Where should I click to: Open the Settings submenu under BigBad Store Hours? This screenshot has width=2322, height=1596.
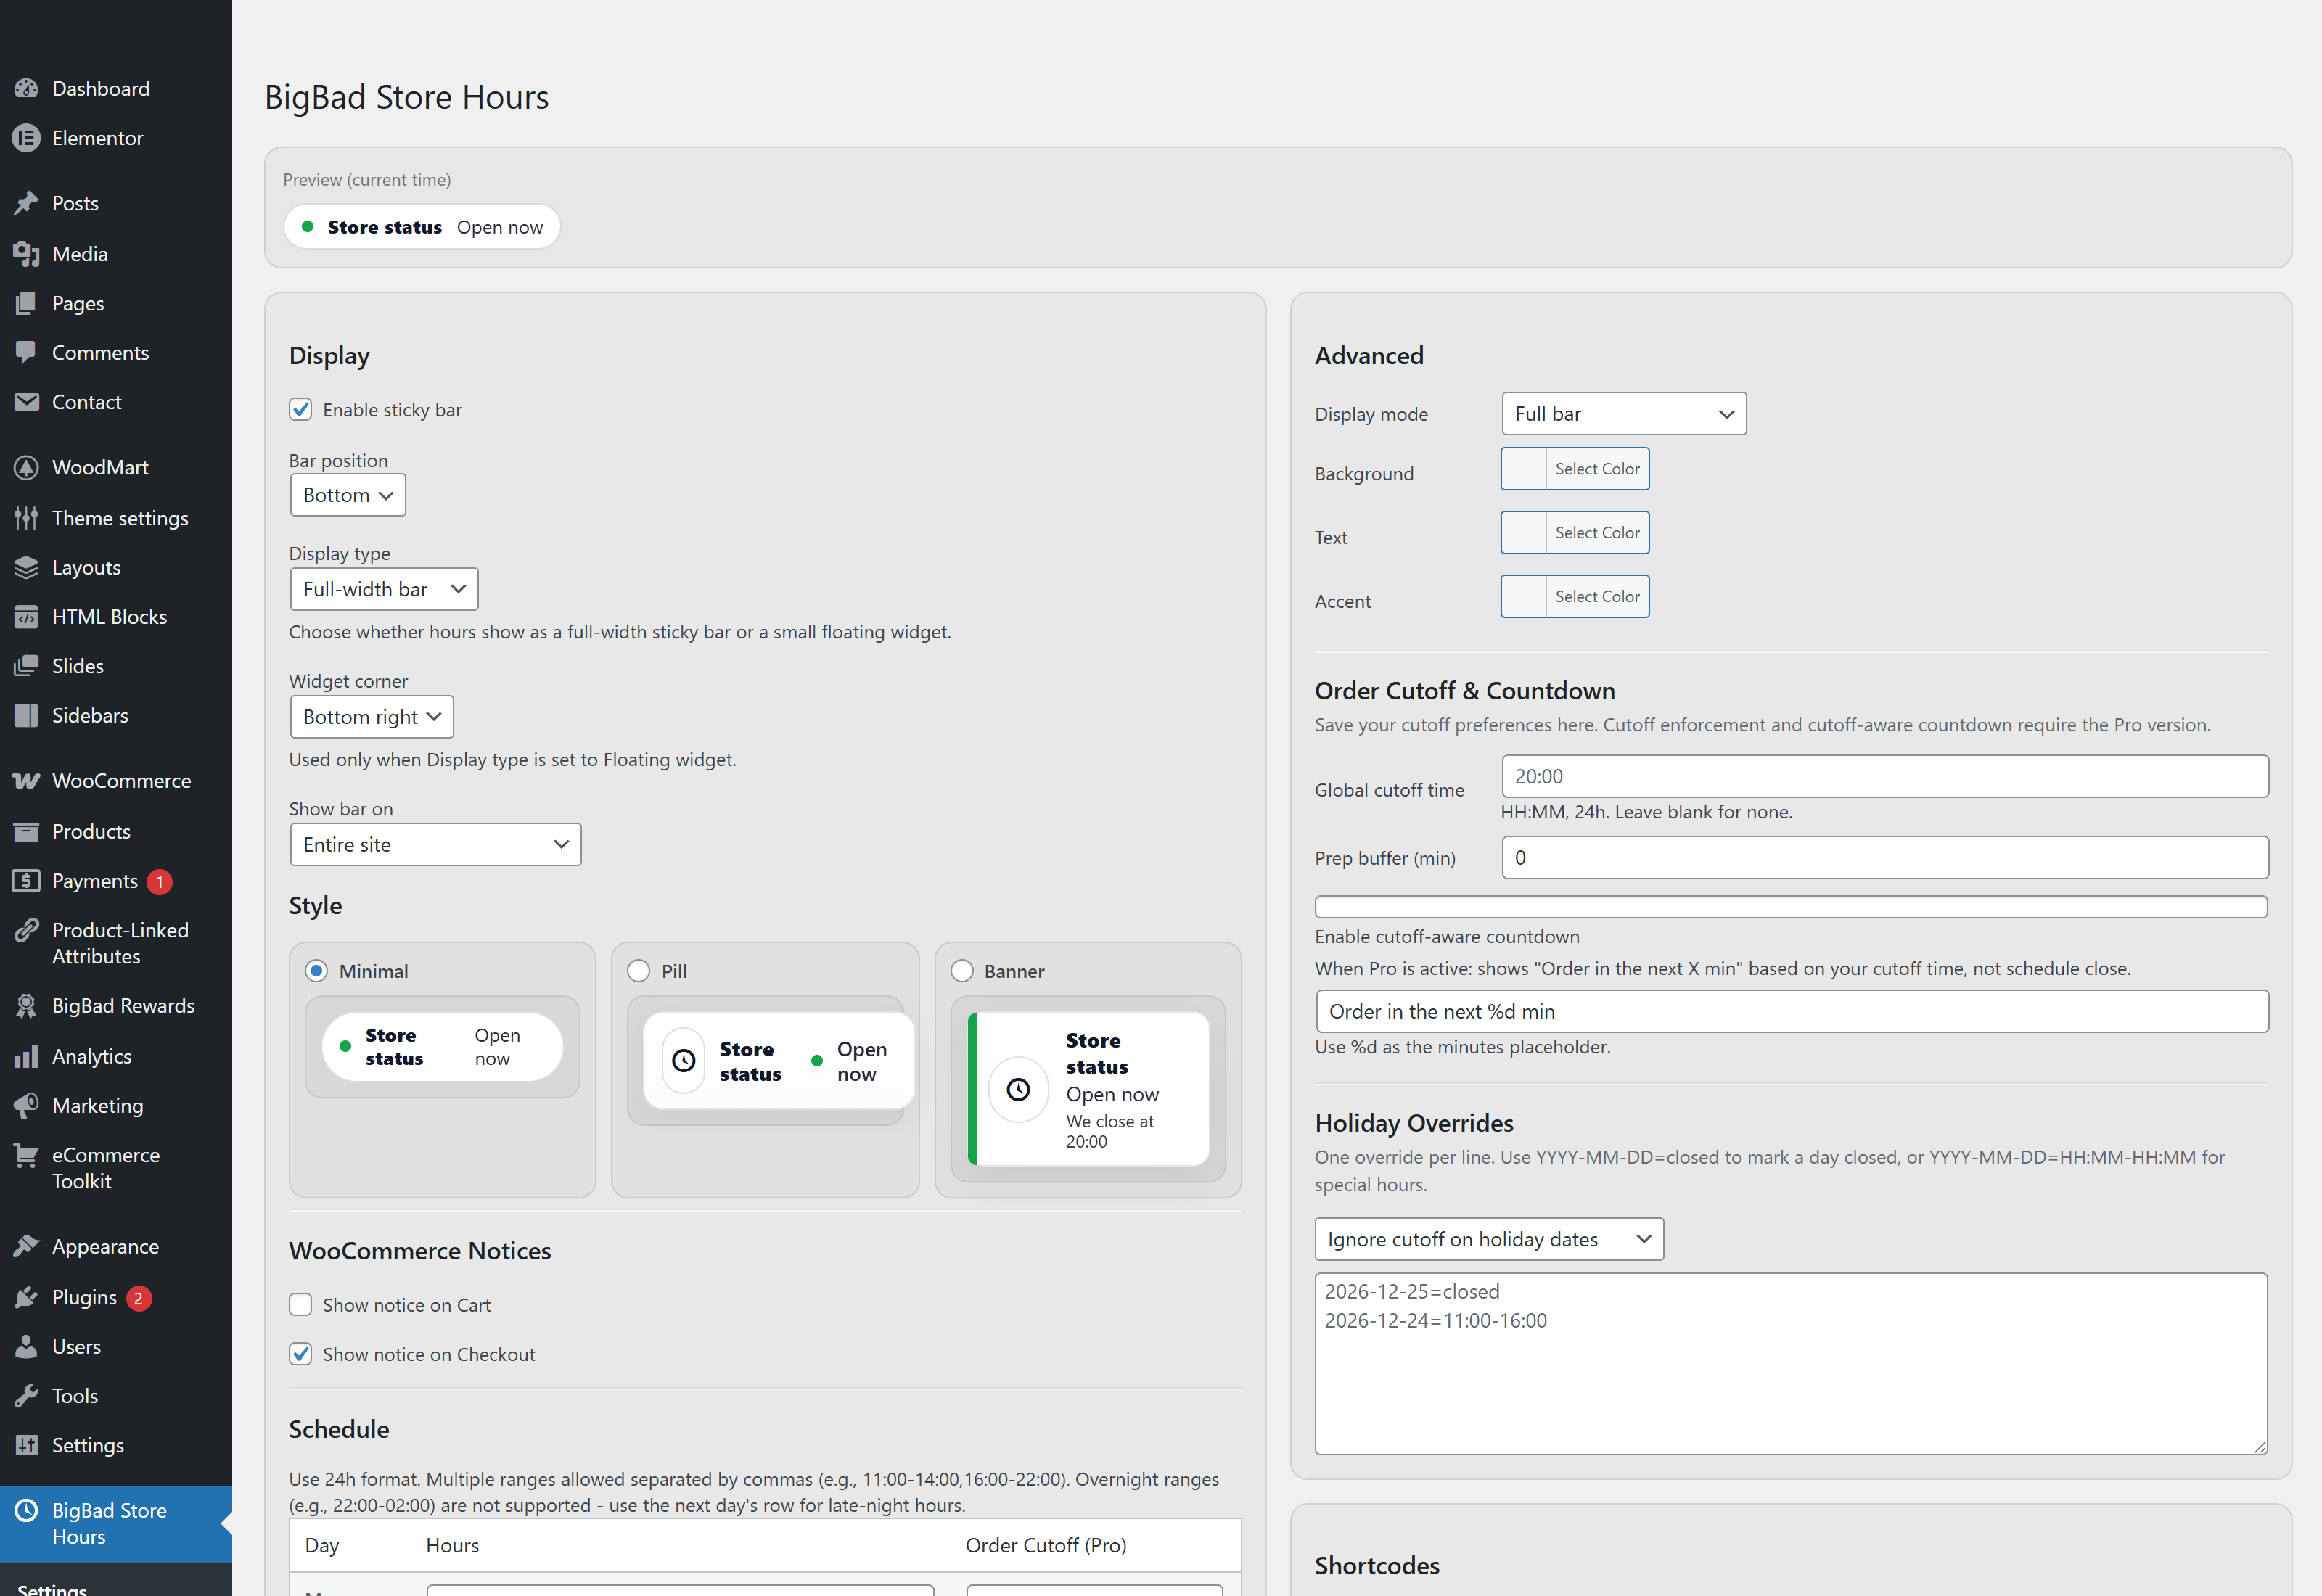(x=52, y=1588)
